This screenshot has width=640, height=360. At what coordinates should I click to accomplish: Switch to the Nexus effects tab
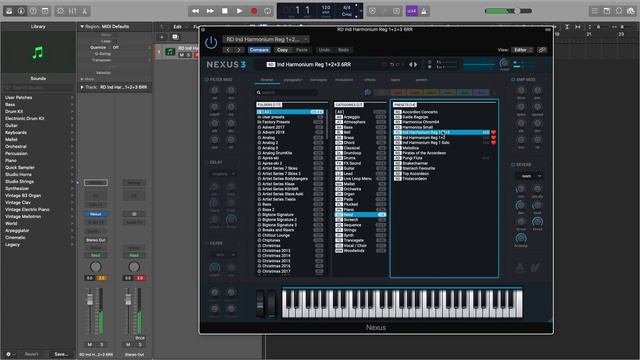(x=370, y=80)
